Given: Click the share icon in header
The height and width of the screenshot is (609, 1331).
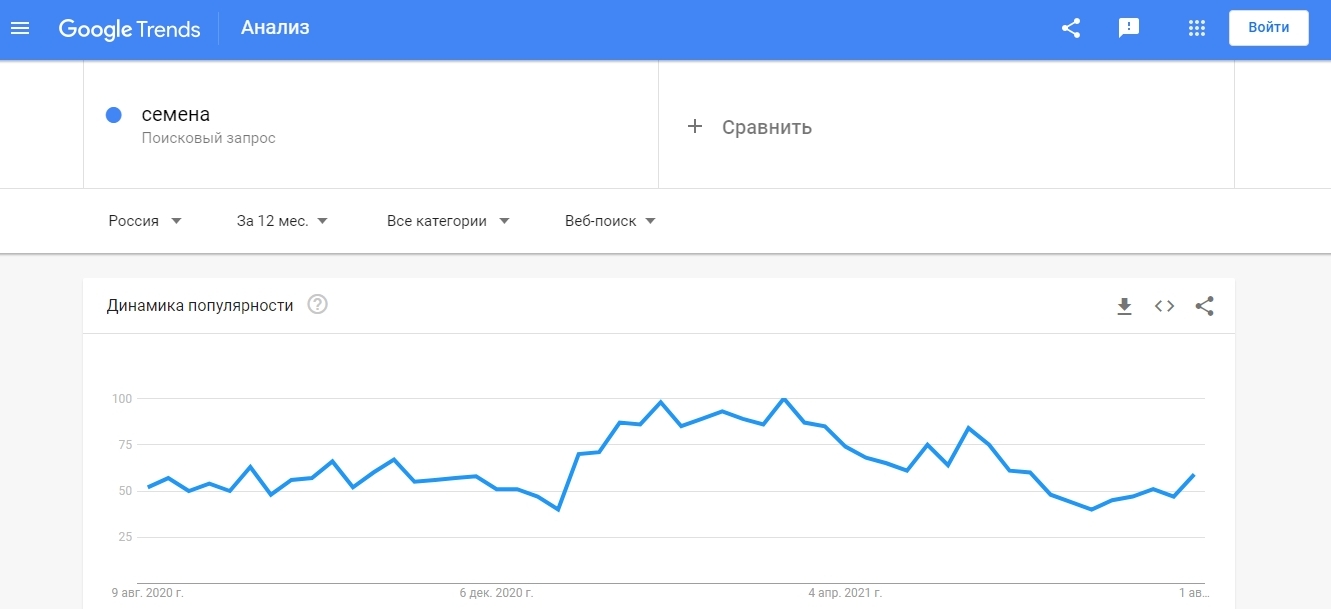Looking at the screenshot, I should 1071,28.
